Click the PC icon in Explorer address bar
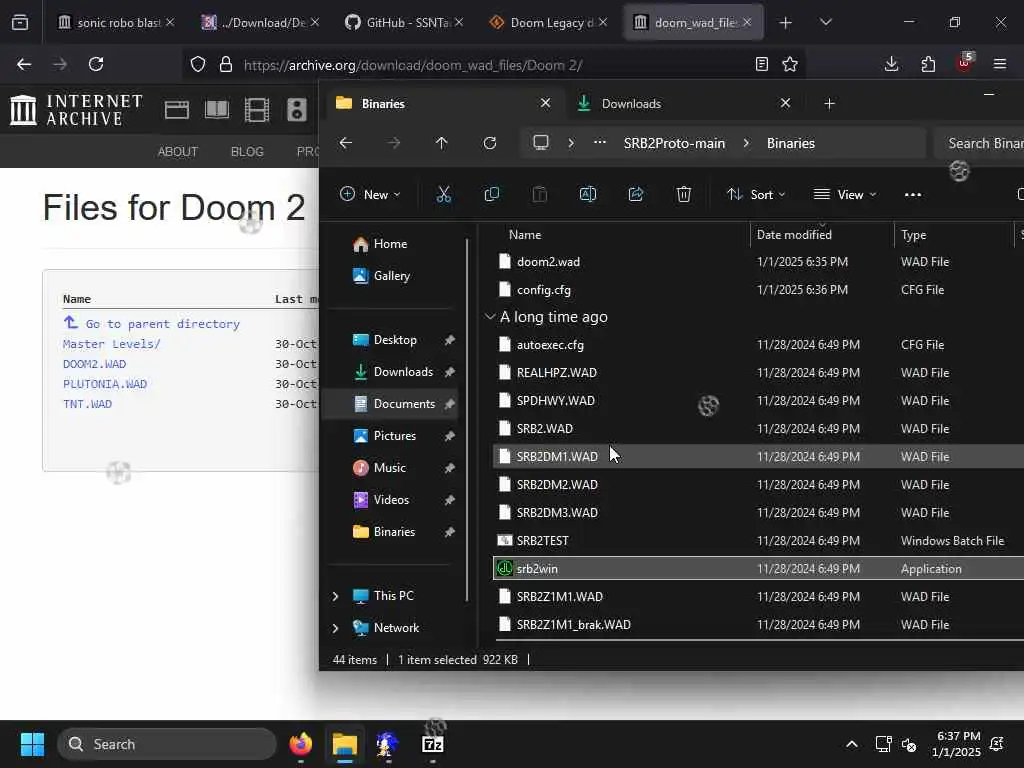The image size is (1024, 768). [x=541, y=143]
